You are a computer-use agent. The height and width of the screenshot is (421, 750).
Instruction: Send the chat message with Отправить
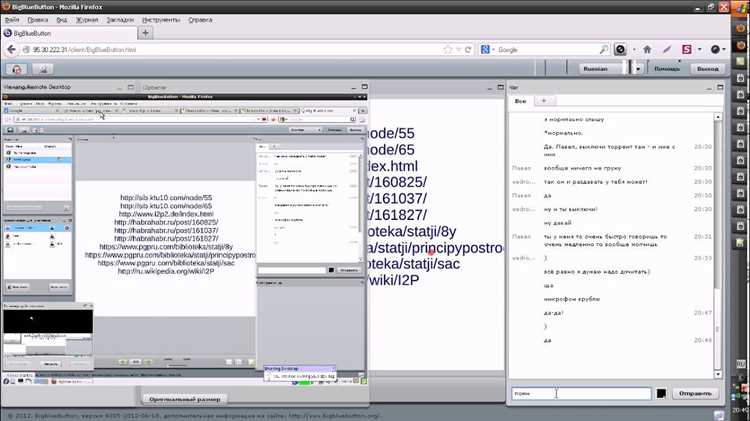click(695, 393)
